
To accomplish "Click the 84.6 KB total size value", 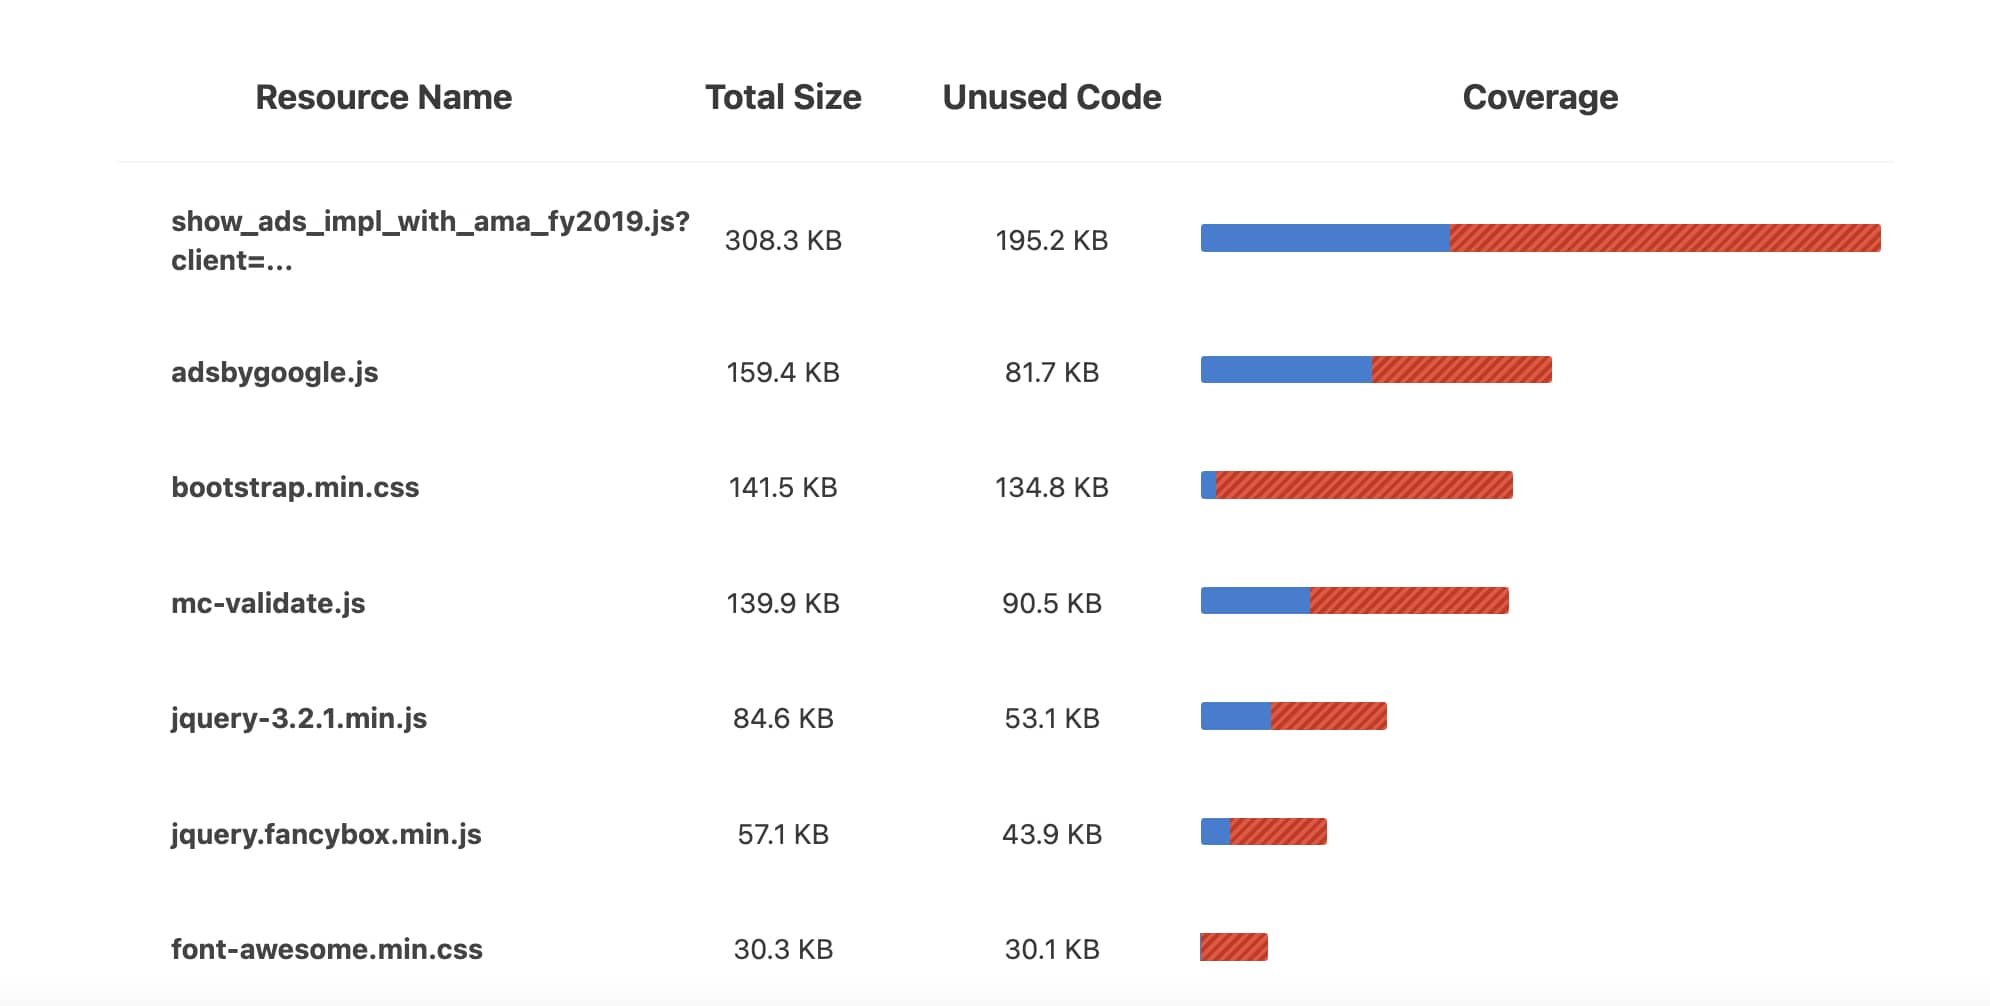I will tap(783, 718).
